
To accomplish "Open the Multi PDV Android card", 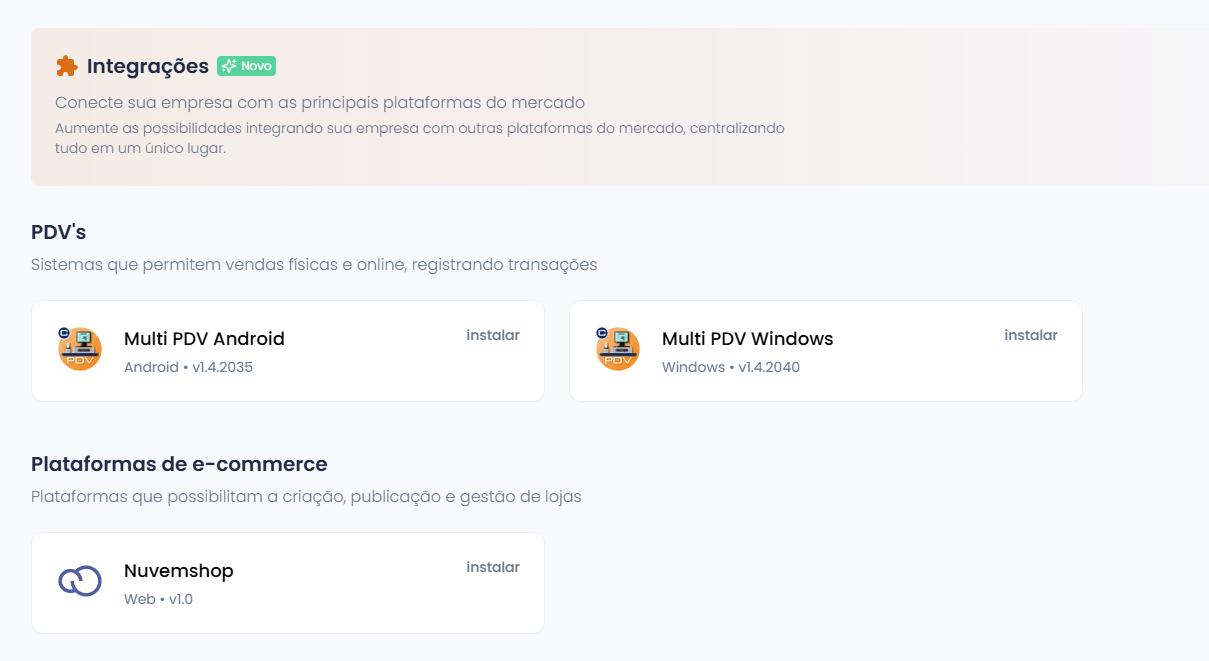I will click(x=287, y=350).
